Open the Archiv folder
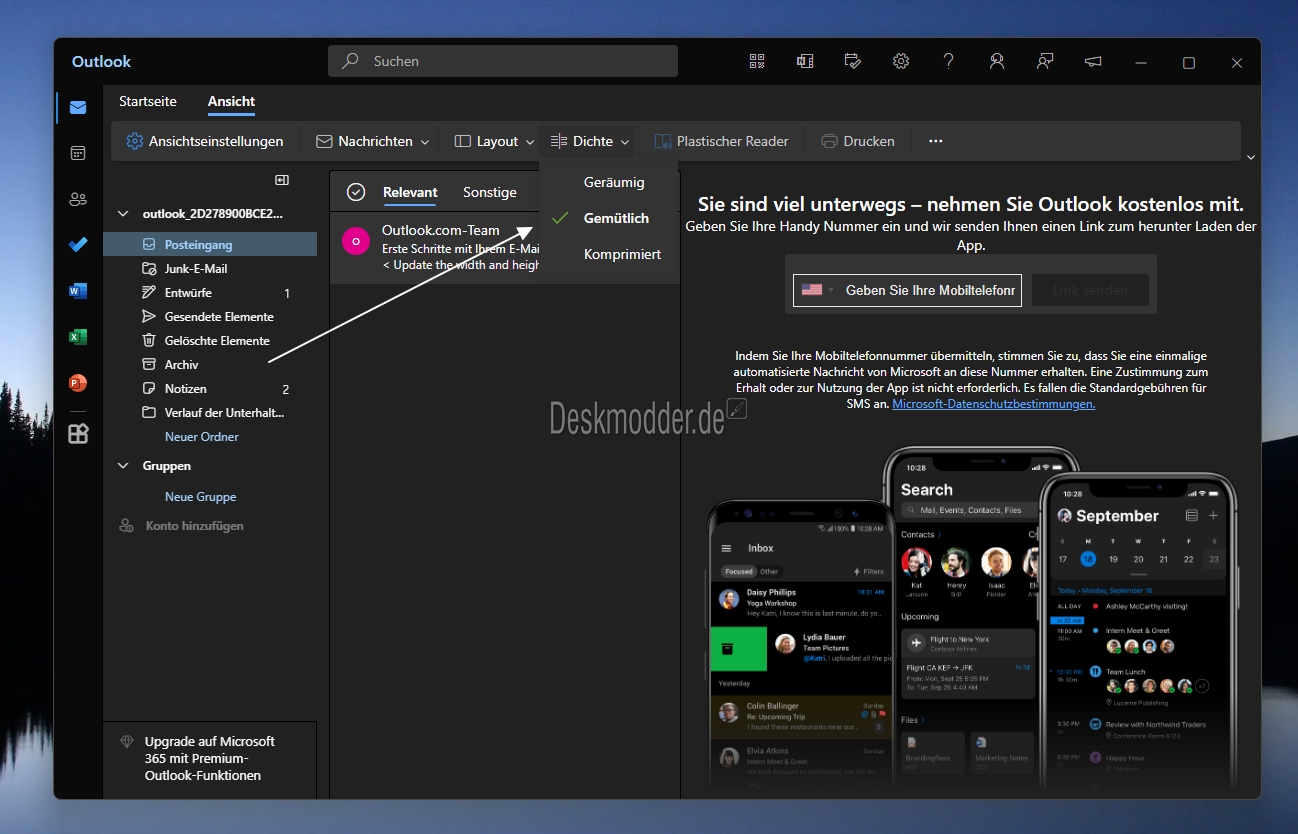The image size is (1298, 834). tap(210, 364)
